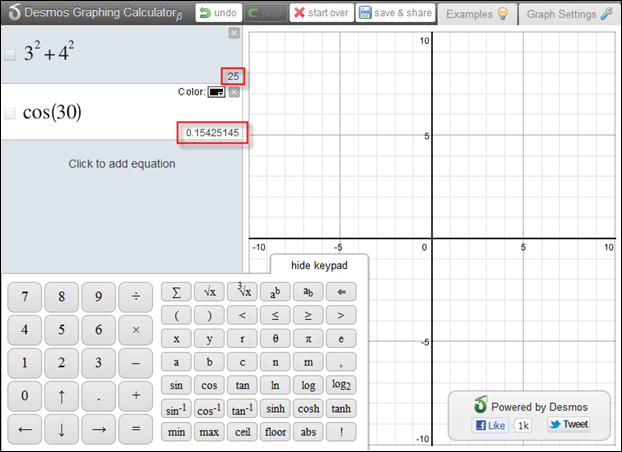Open the Color picker dropdown
Screen dimensions: 622x452
click(x=217, y=92)
